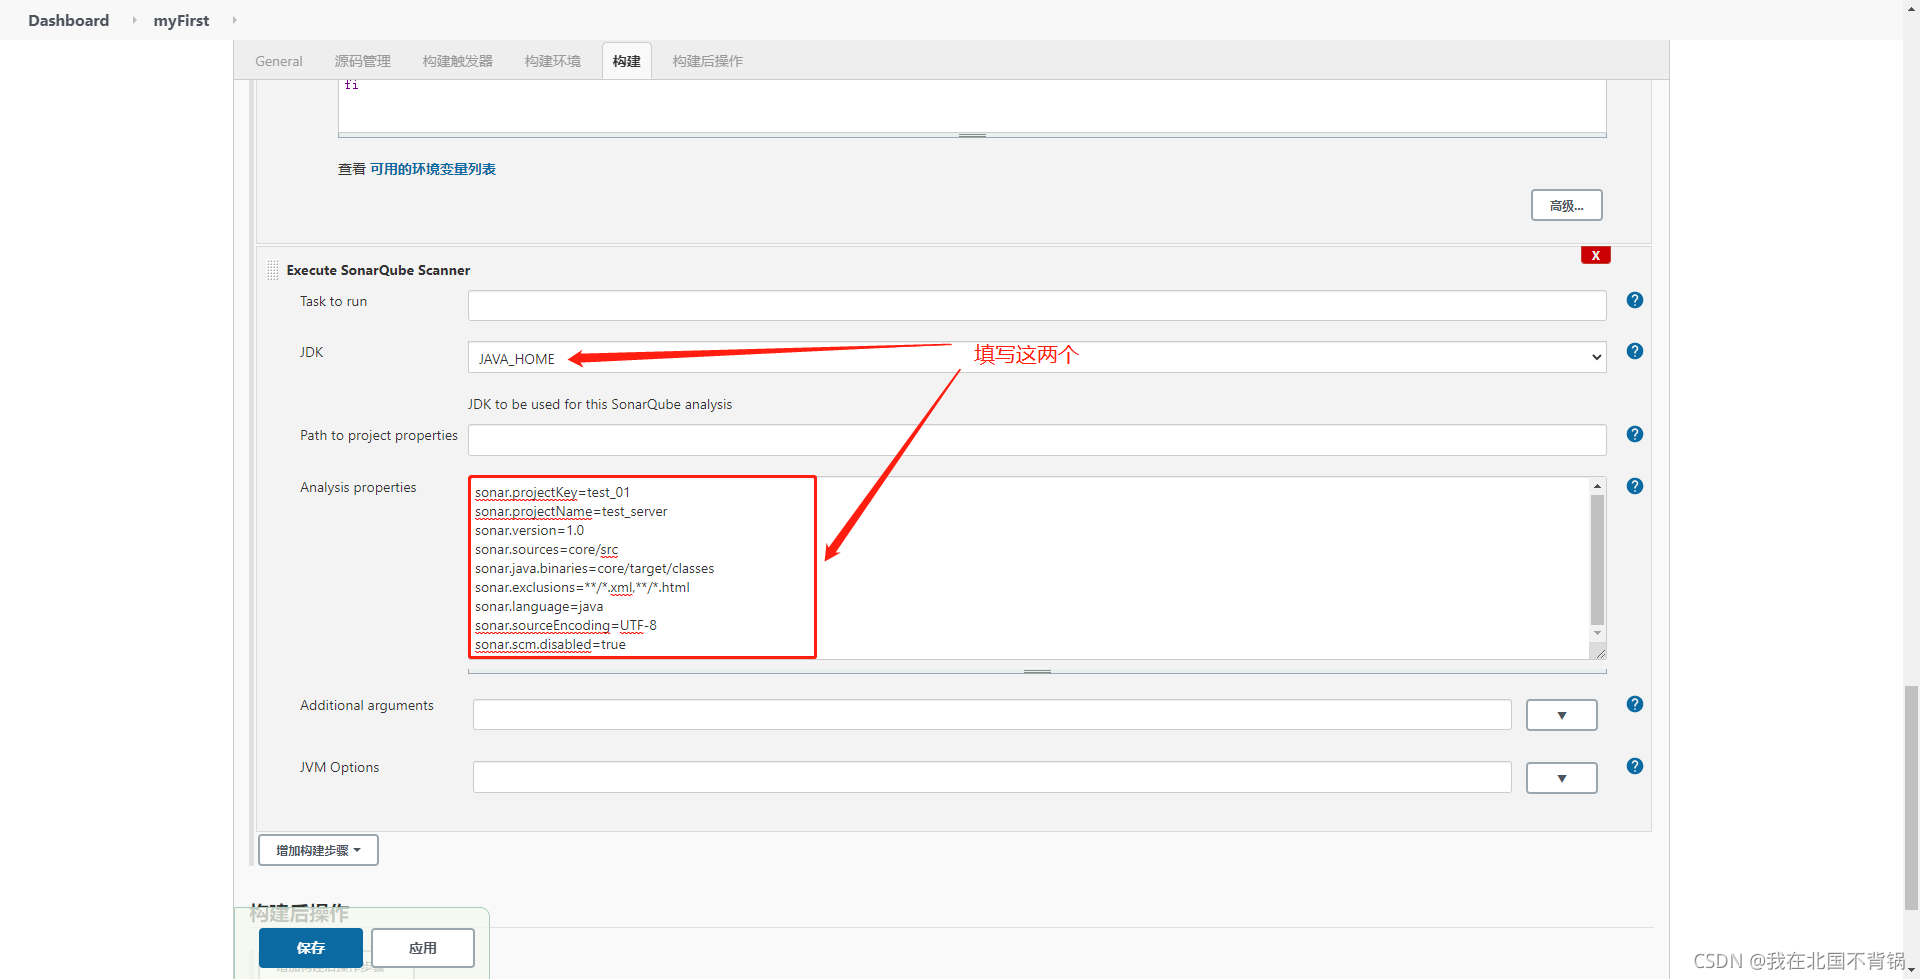This screenshot has width=1920, height=979.
Task: Click the 应用 apply button
Action: click(x=423, y=948)
